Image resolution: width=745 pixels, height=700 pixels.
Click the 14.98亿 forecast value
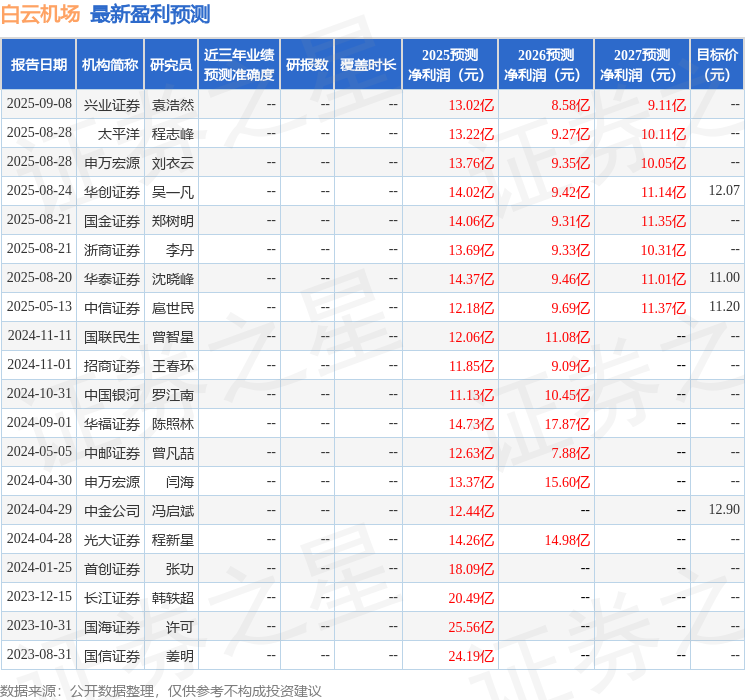point(567,540)
